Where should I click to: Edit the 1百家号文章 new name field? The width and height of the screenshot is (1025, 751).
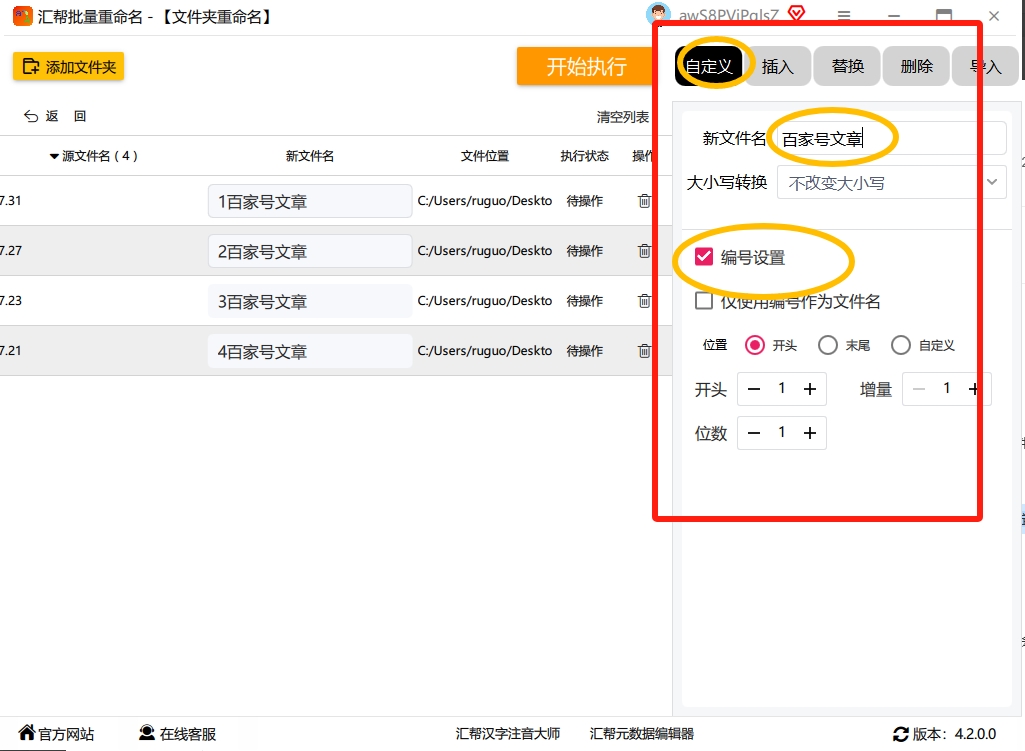(310, 201)
